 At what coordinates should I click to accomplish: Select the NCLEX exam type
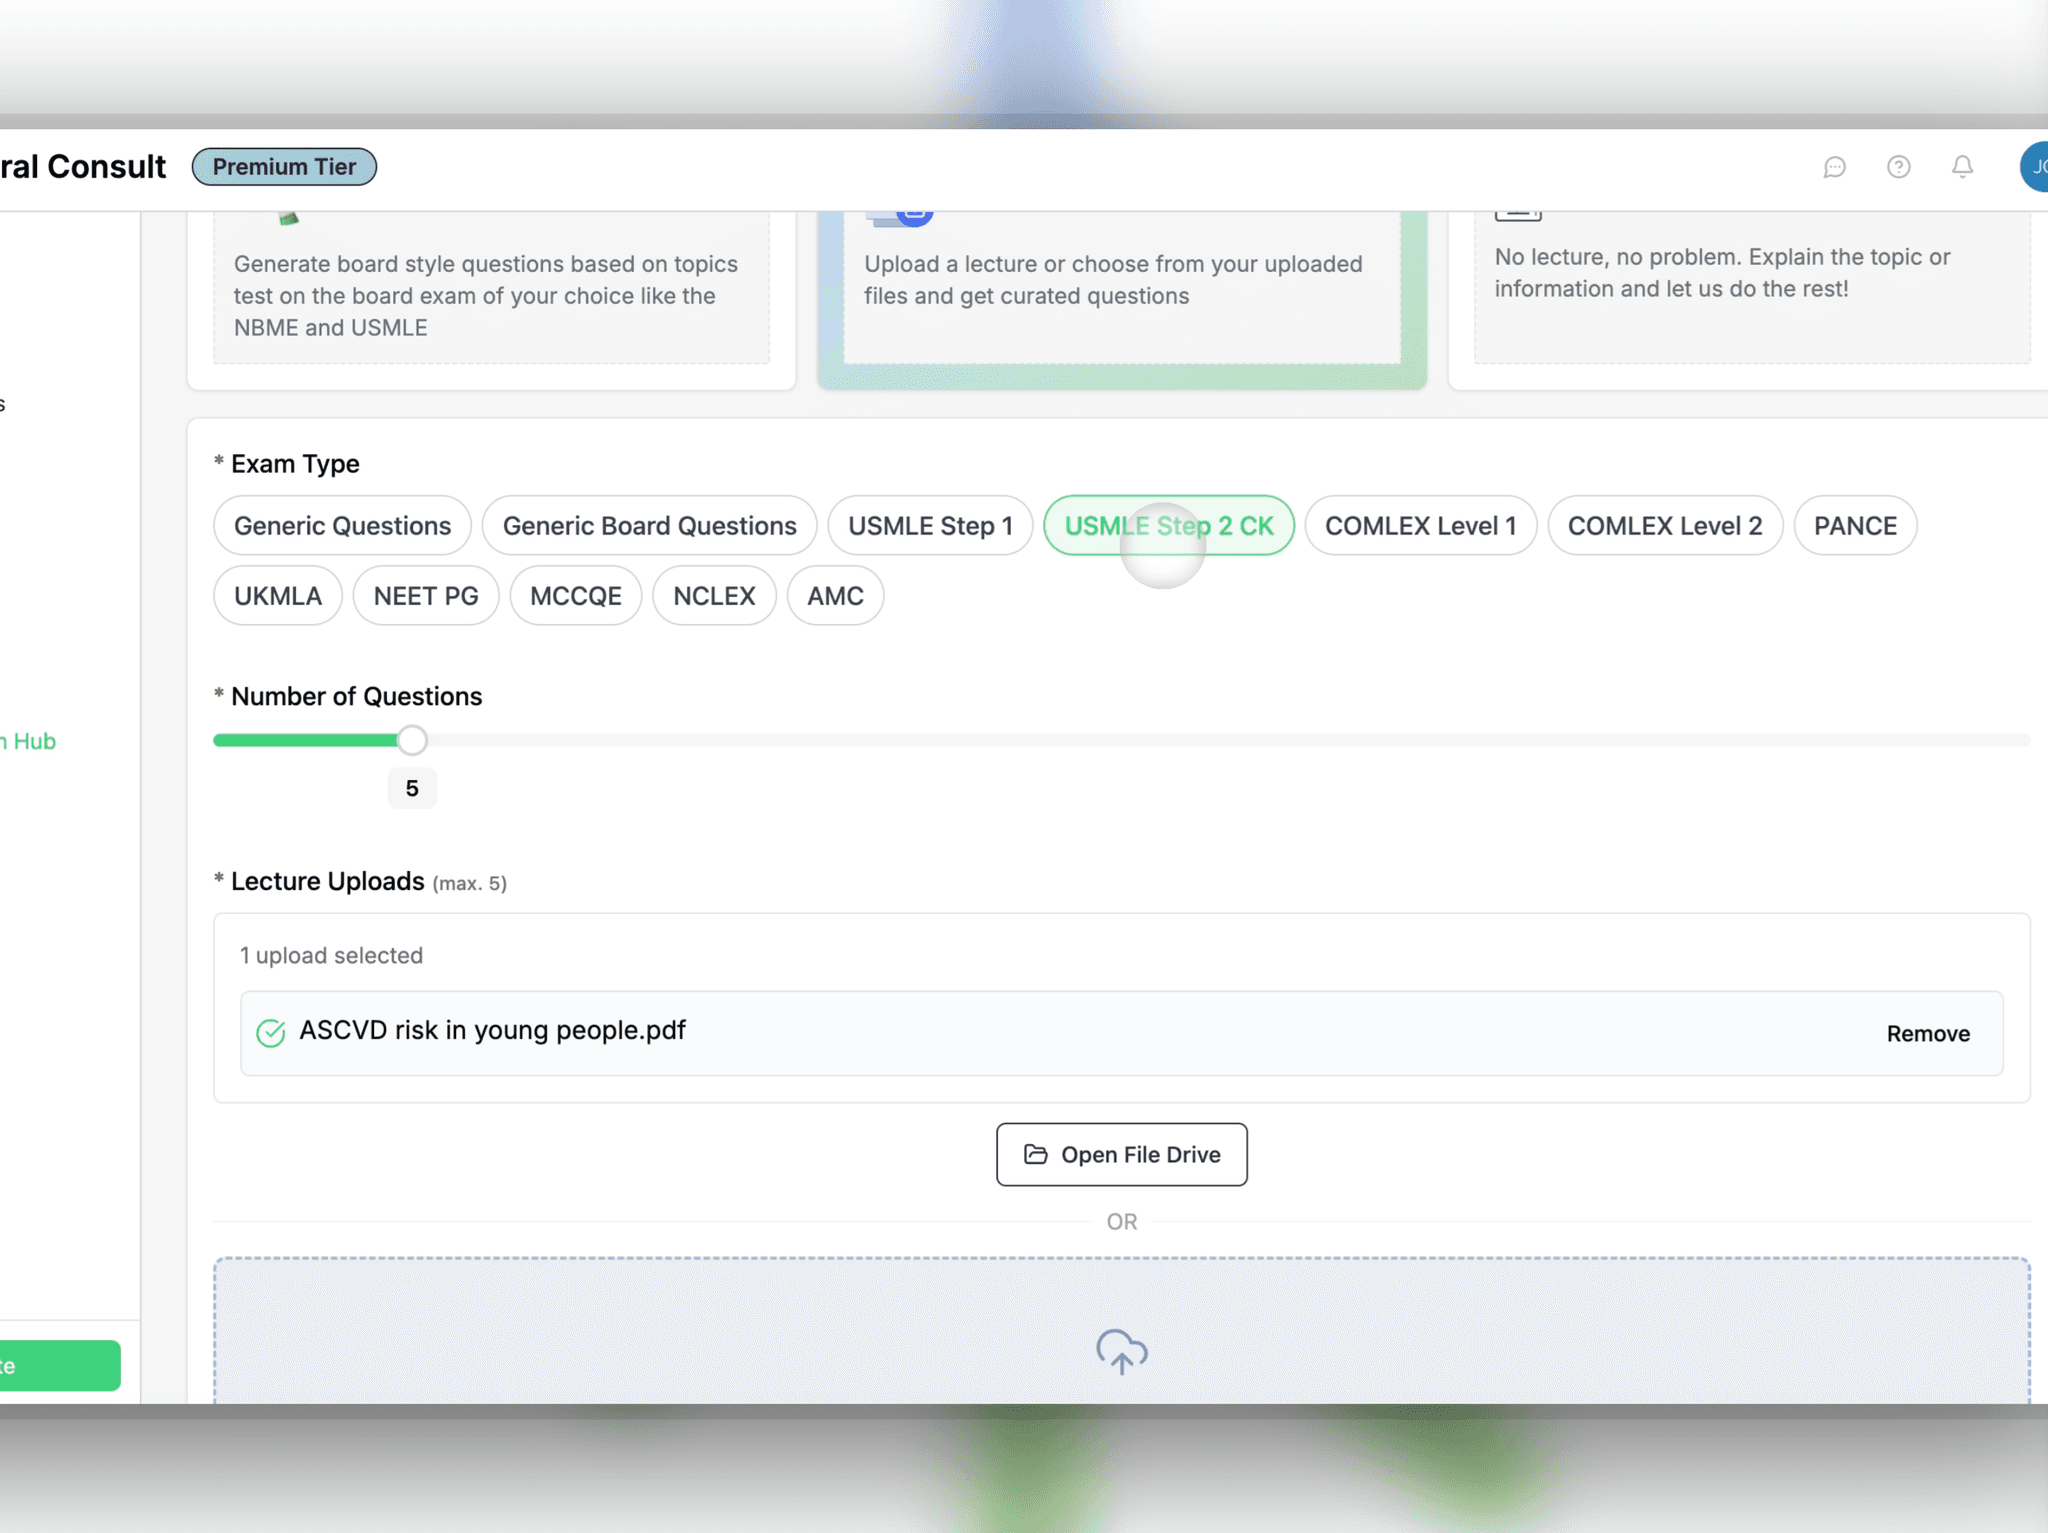pyautogui.click(x=714, y=595)
